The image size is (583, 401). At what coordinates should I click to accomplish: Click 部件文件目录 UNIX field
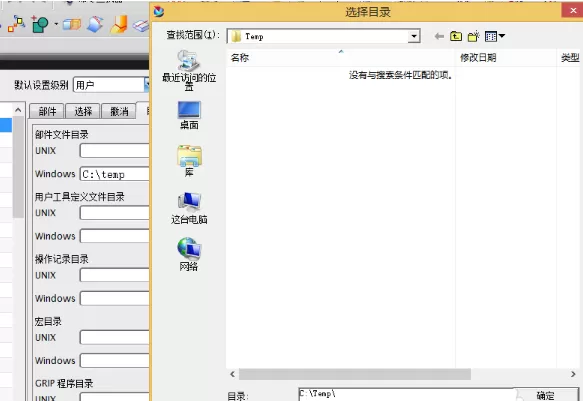click(x=115, y=151)
